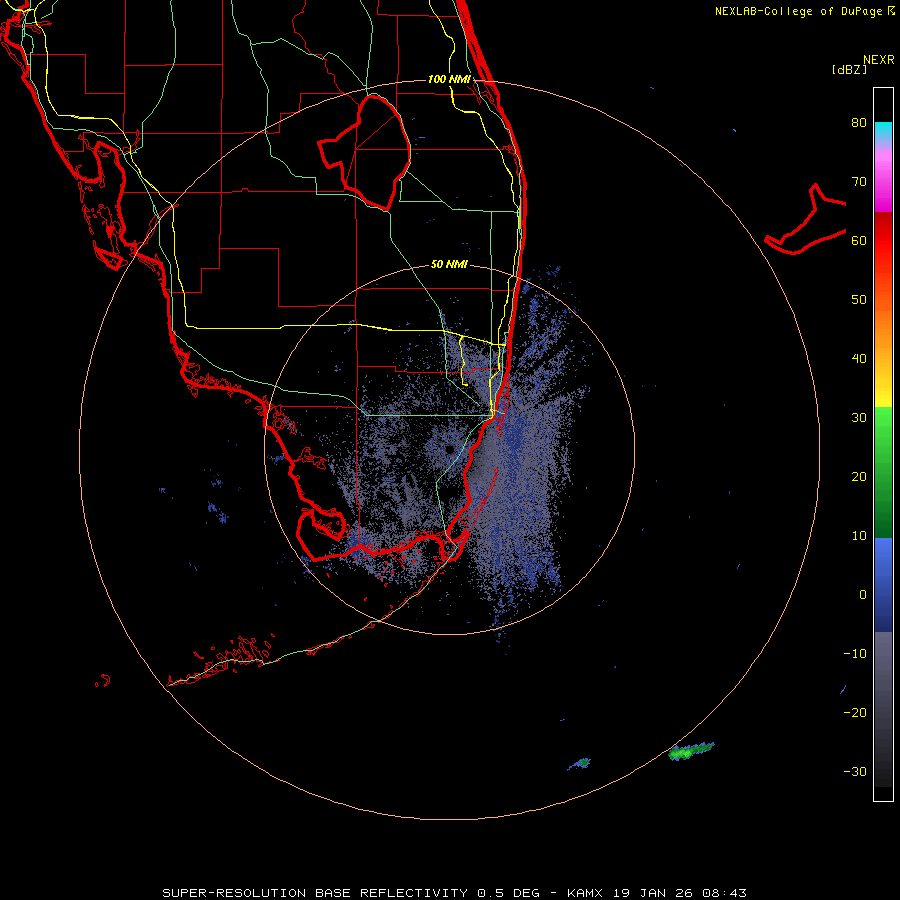
Task: Click the blue band of the dBZ color scale
Action: coord(883,585)
